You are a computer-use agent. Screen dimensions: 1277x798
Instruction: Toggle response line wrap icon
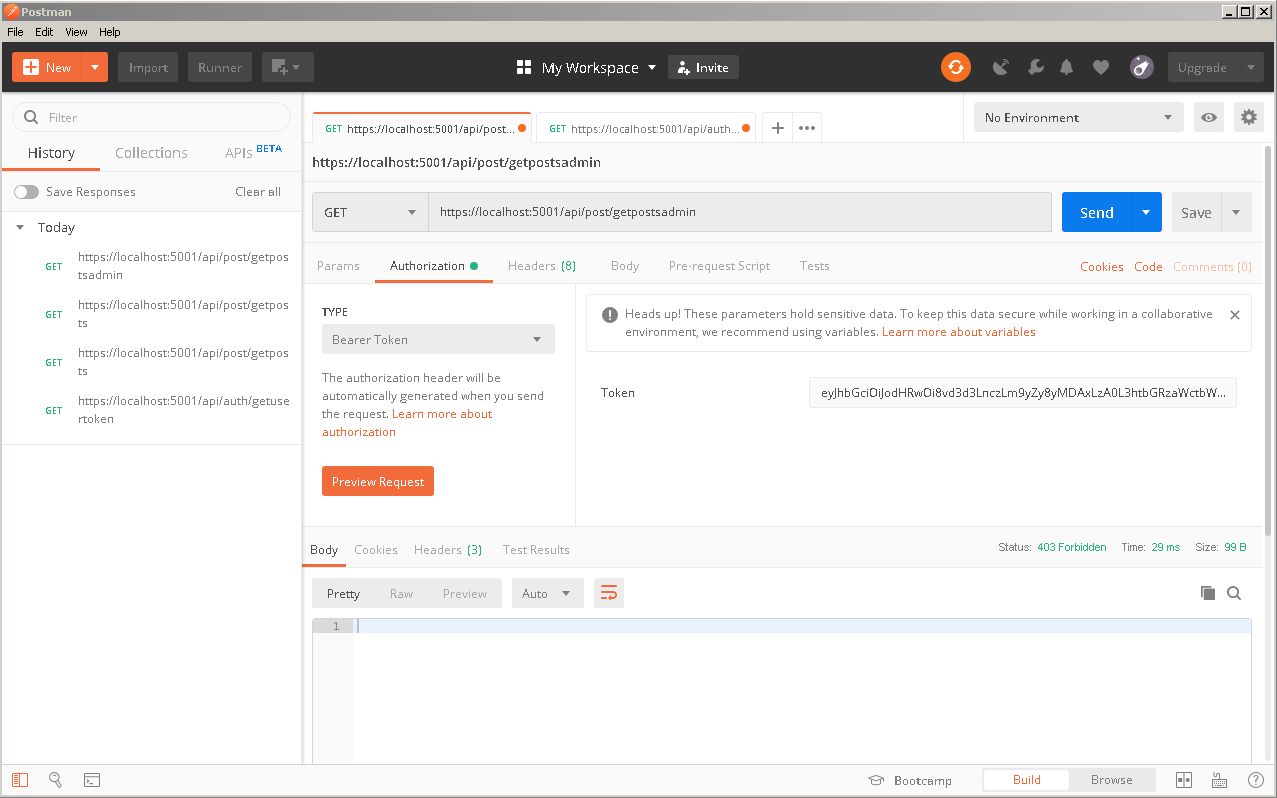[608, 593]
